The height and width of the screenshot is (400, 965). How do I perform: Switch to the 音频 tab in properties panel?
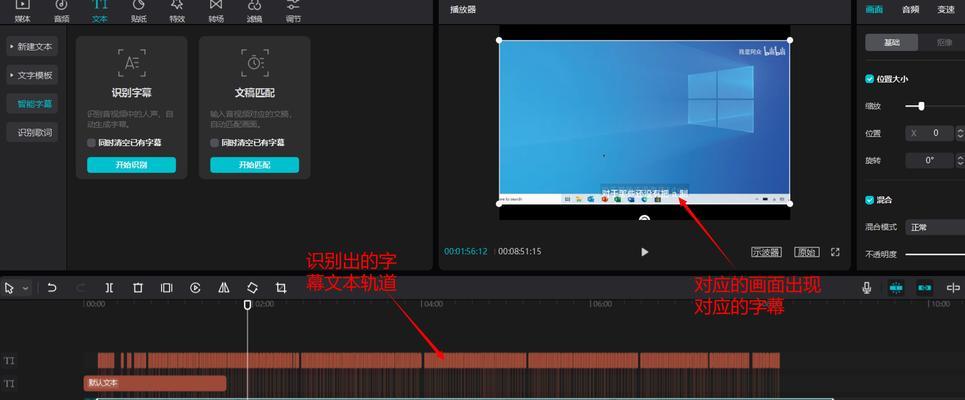pos(910,9)
